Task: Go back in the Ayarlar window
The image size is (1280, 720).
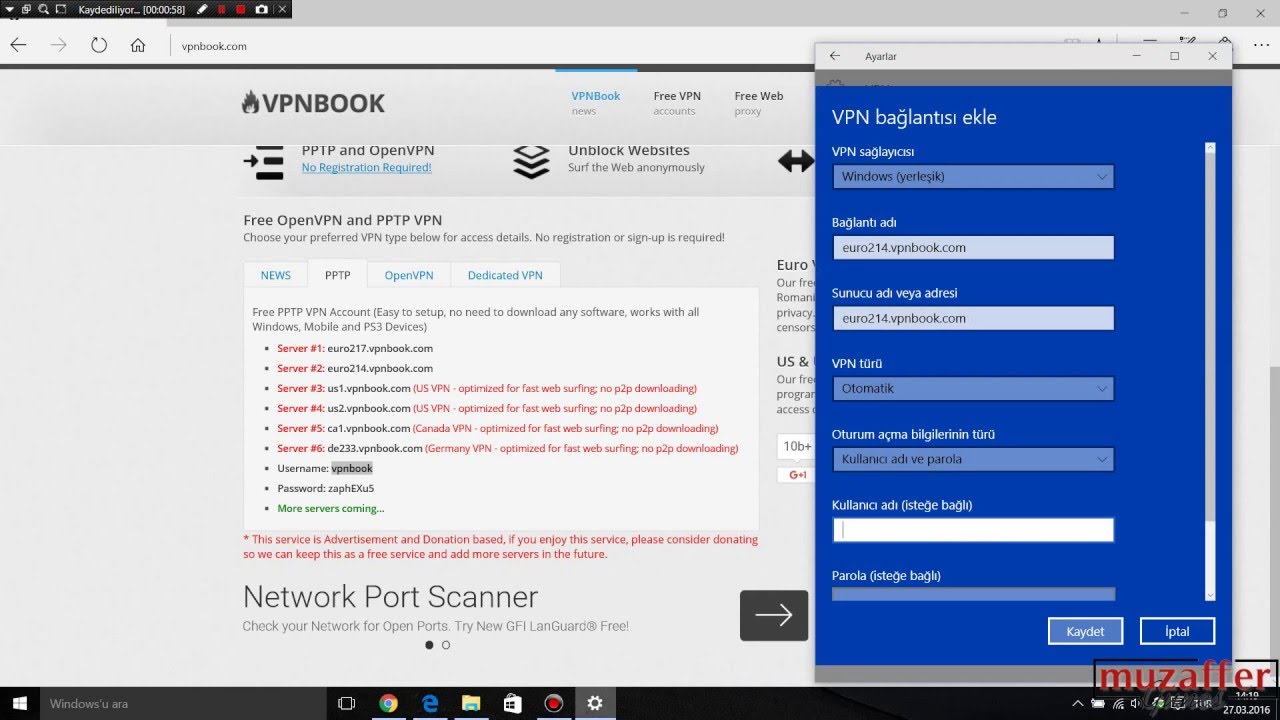Action: pos(835,57)
